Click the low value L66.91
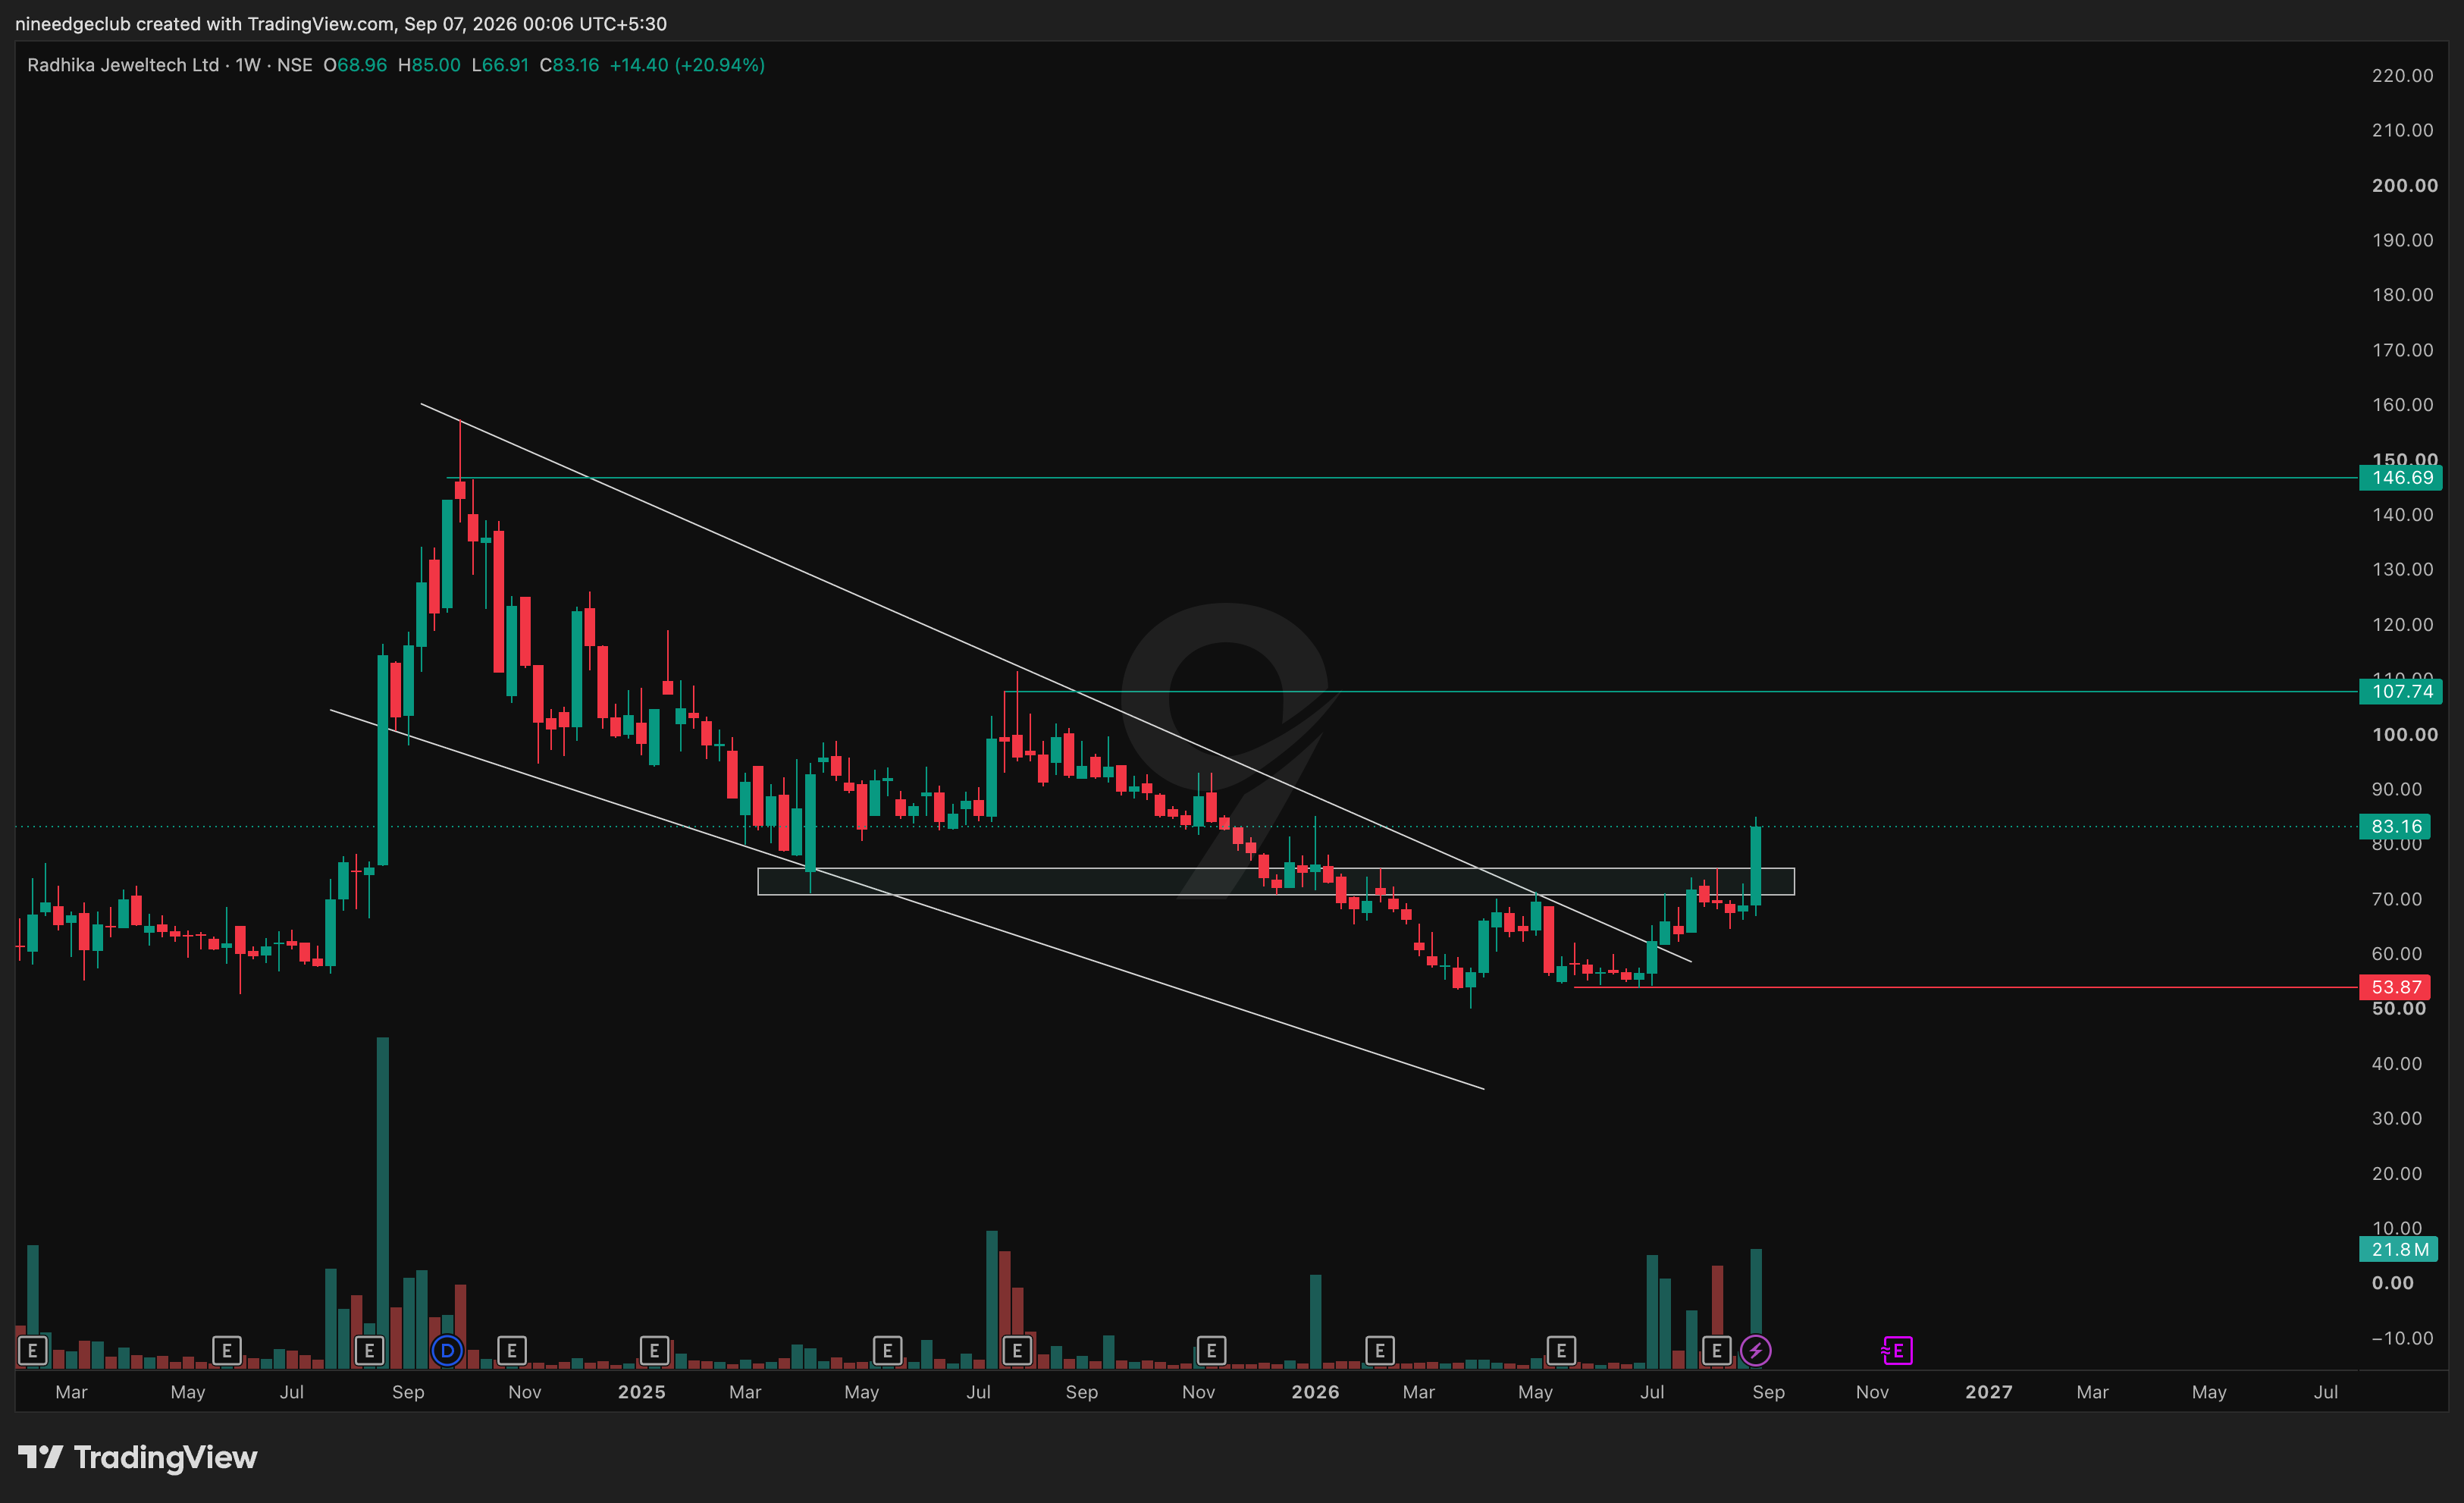The height and width of the screenshot is (1503, 2464). click(x=500, y=65)
